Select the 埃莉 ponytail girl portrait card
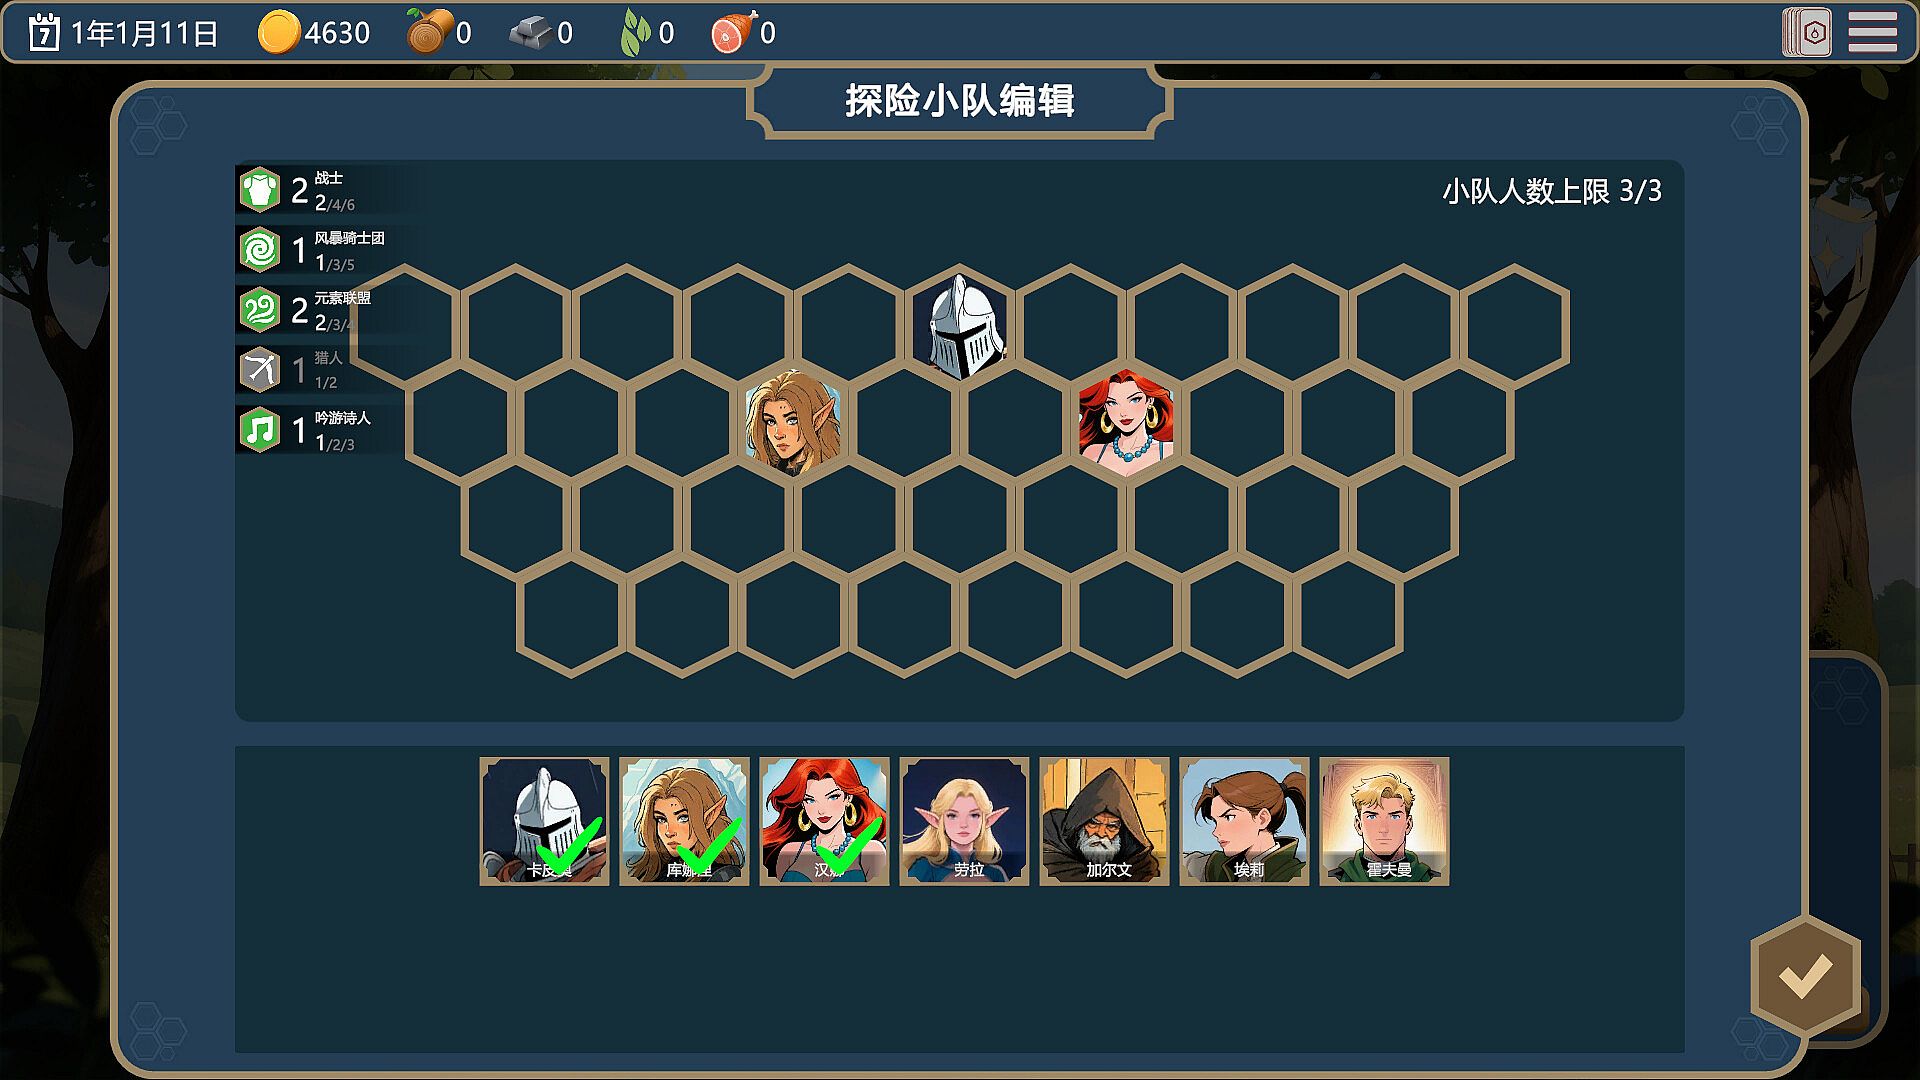 1244,821
